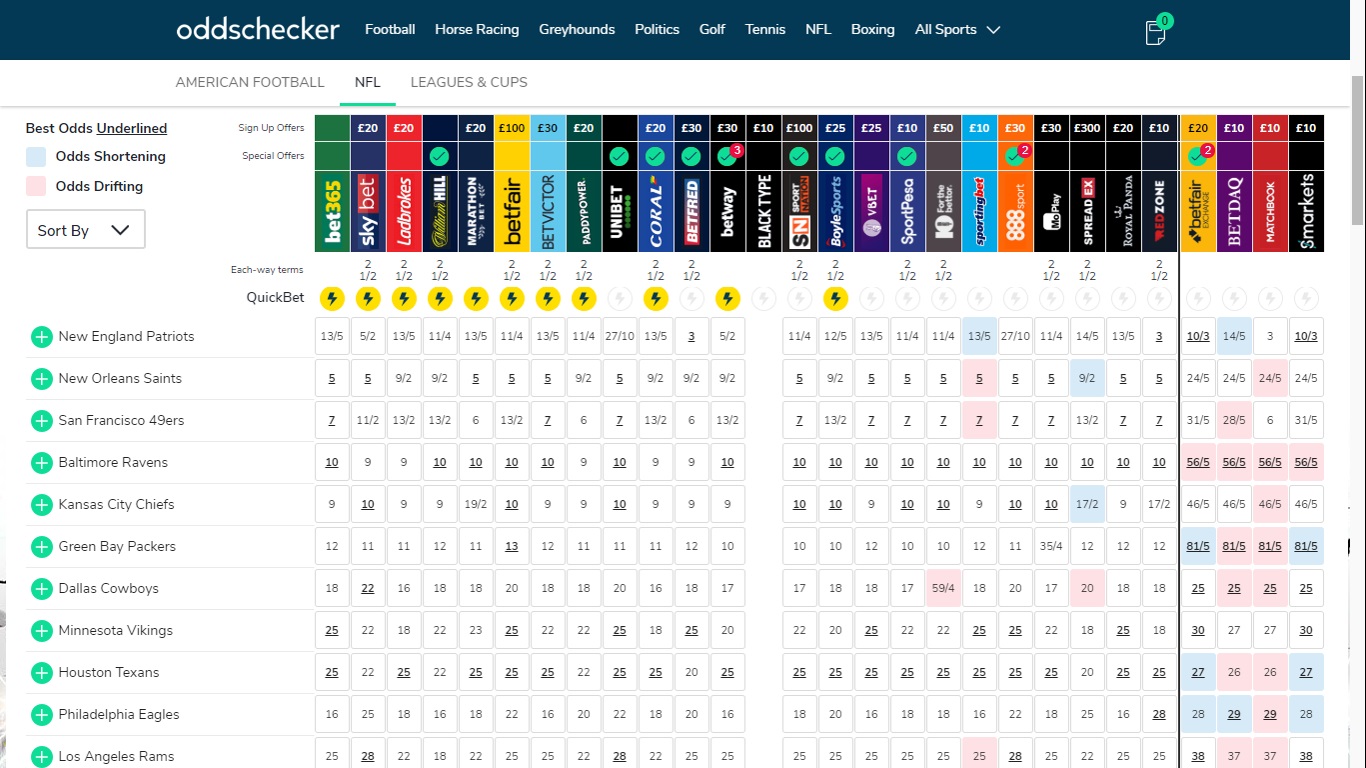Click Sky Bet QuickBet lightning icon
Viewport: 1366px width, 768px height.
click(368, 298)
